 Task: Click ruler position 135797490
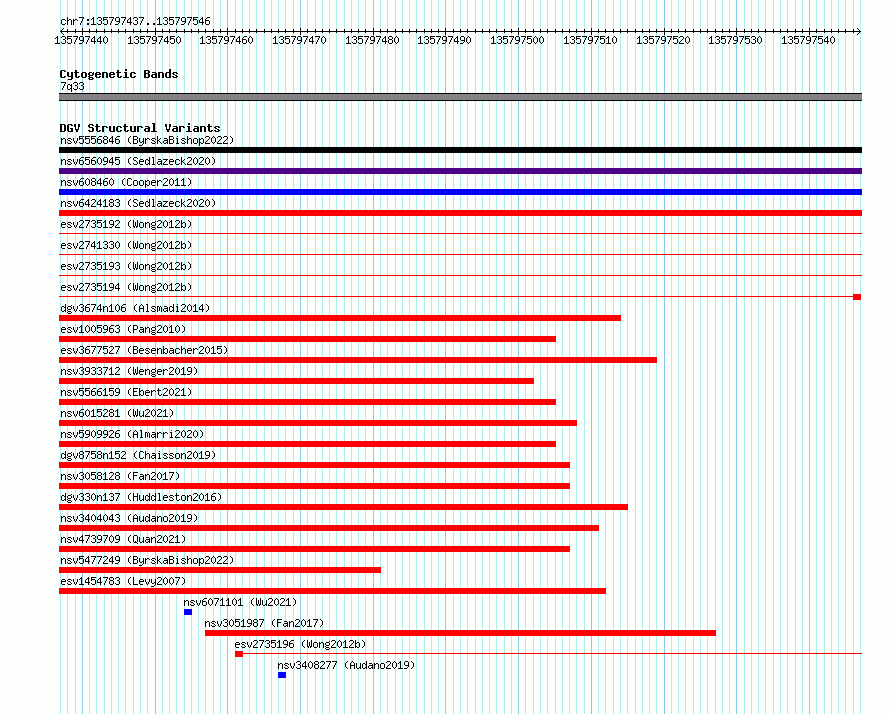coord(444,40)
